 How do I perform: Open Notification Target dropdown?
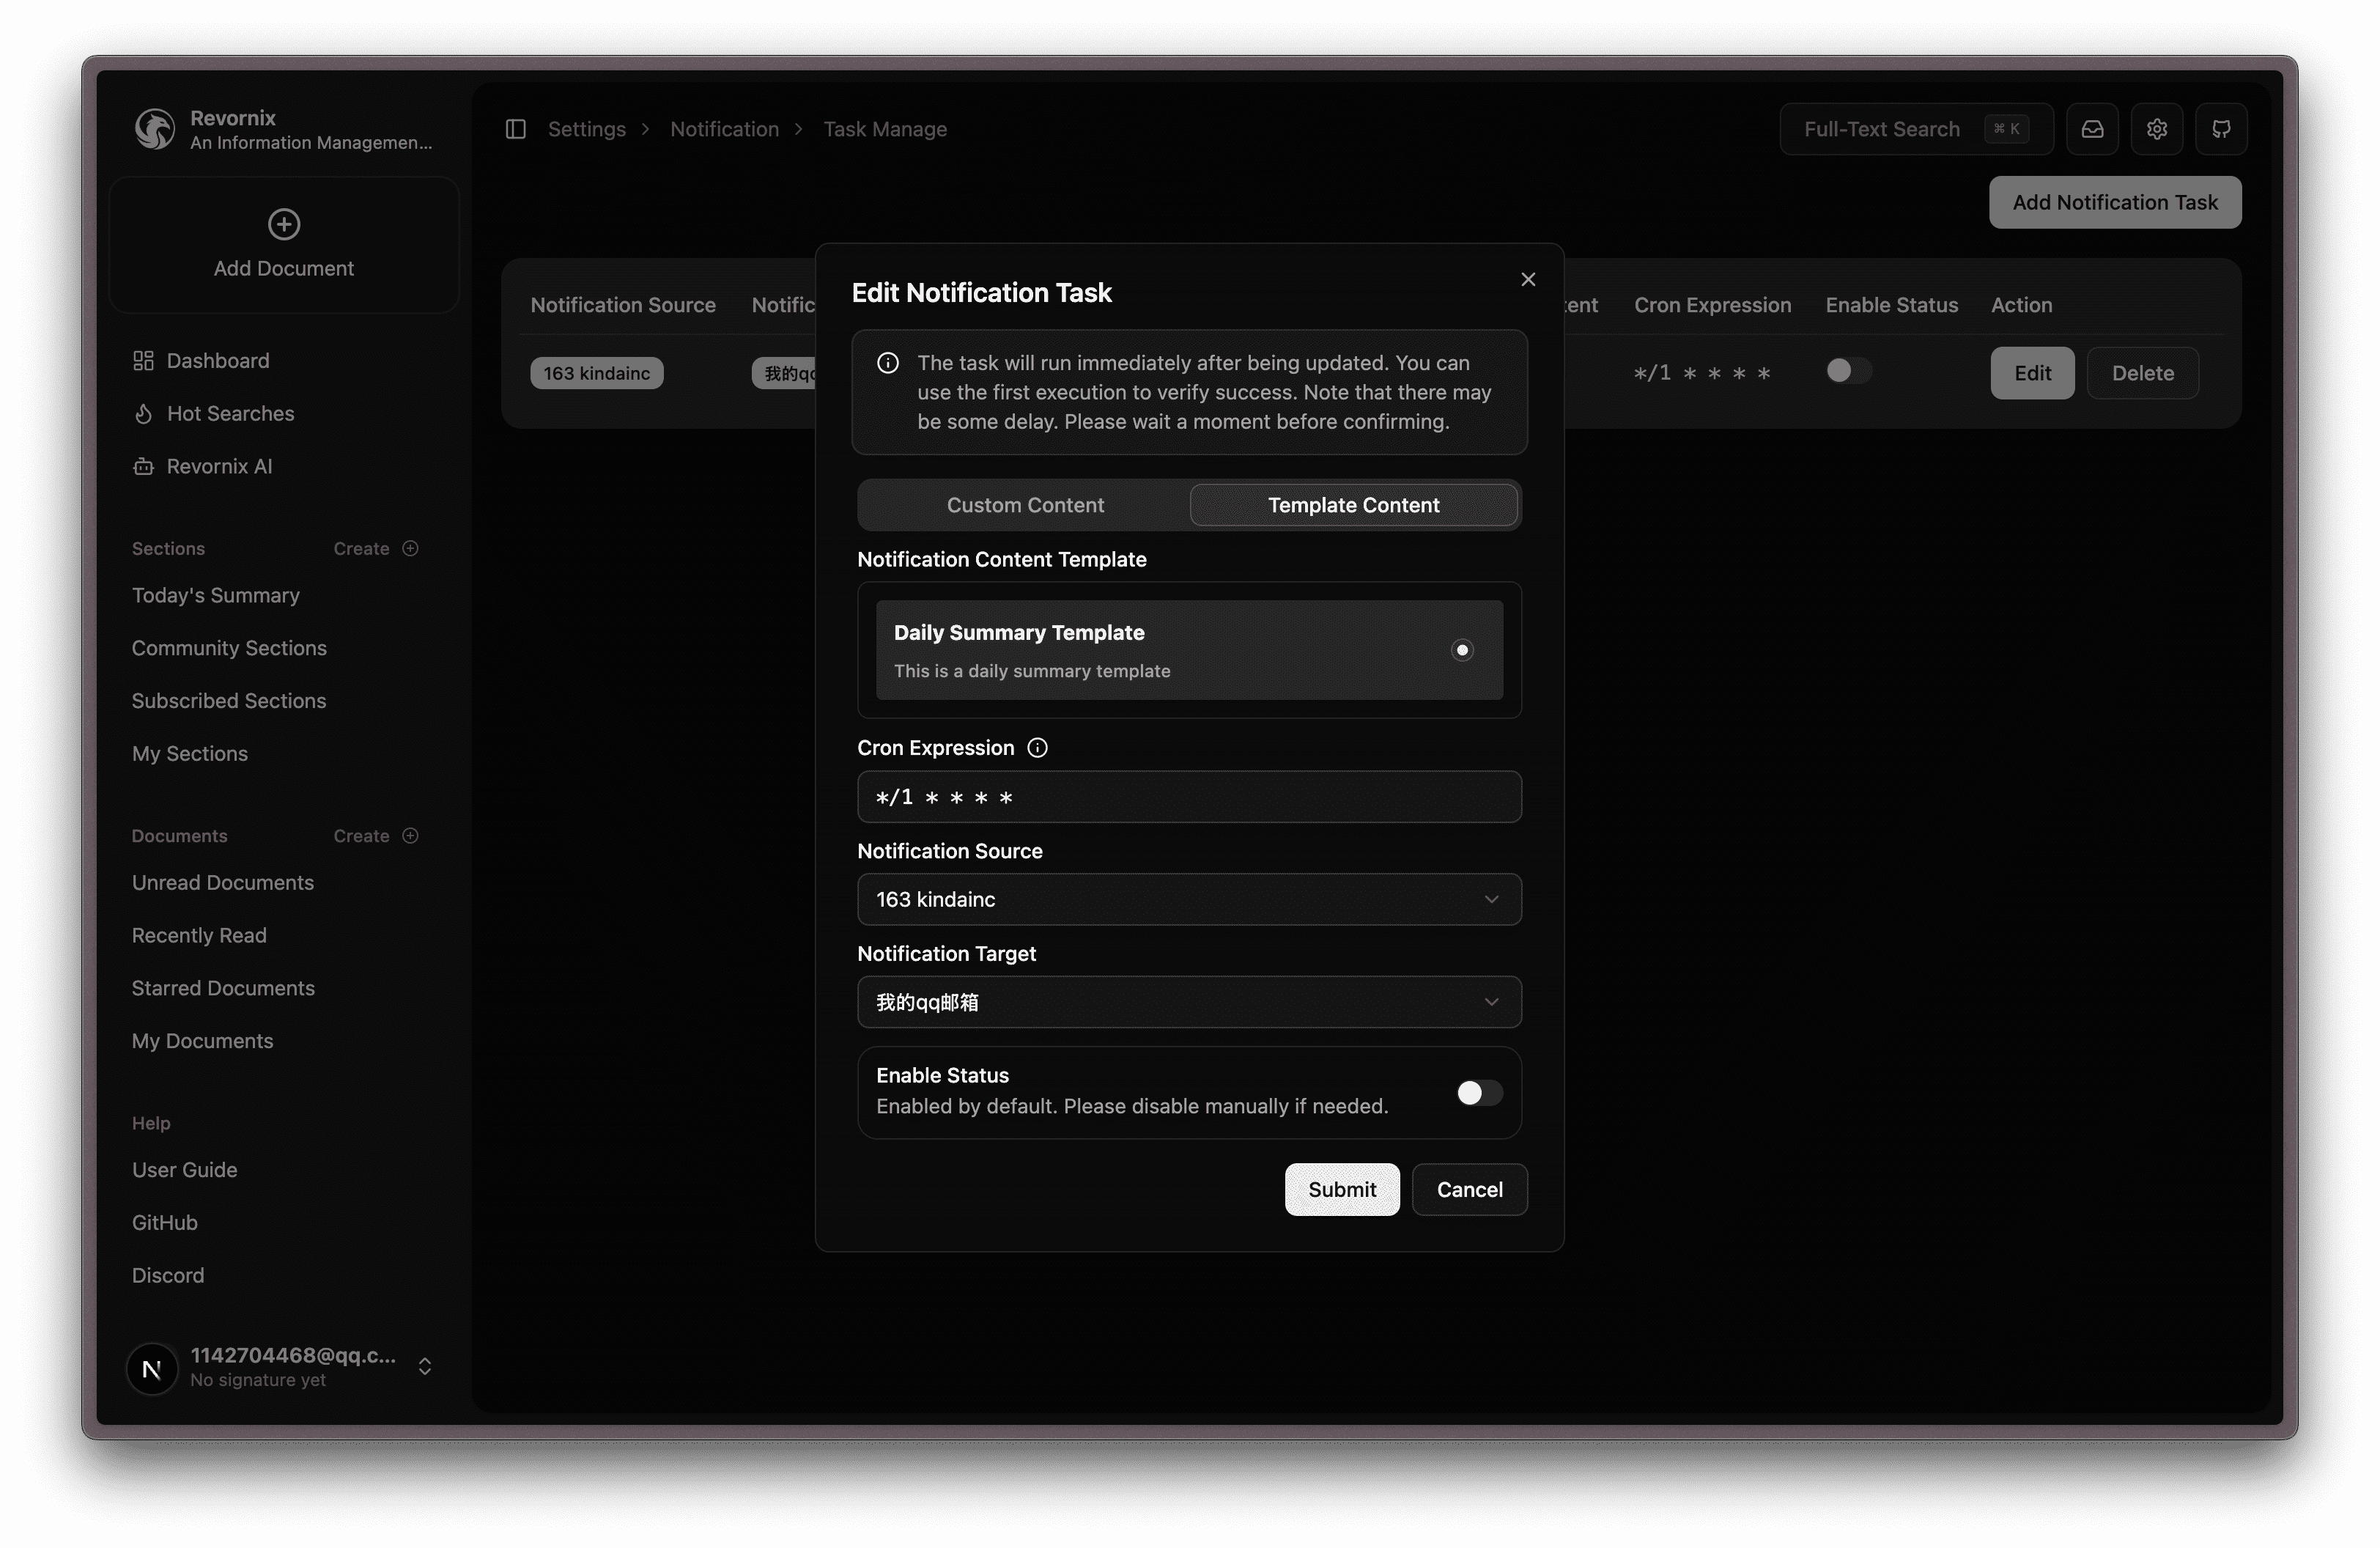(1189, 1002)
